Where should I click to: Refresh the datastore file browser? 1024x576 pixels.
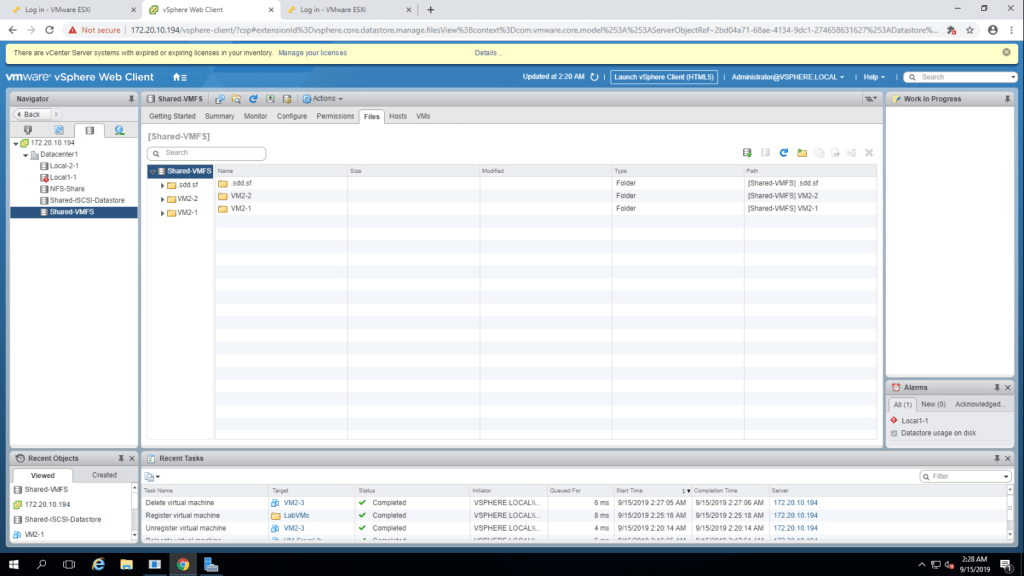784,153
